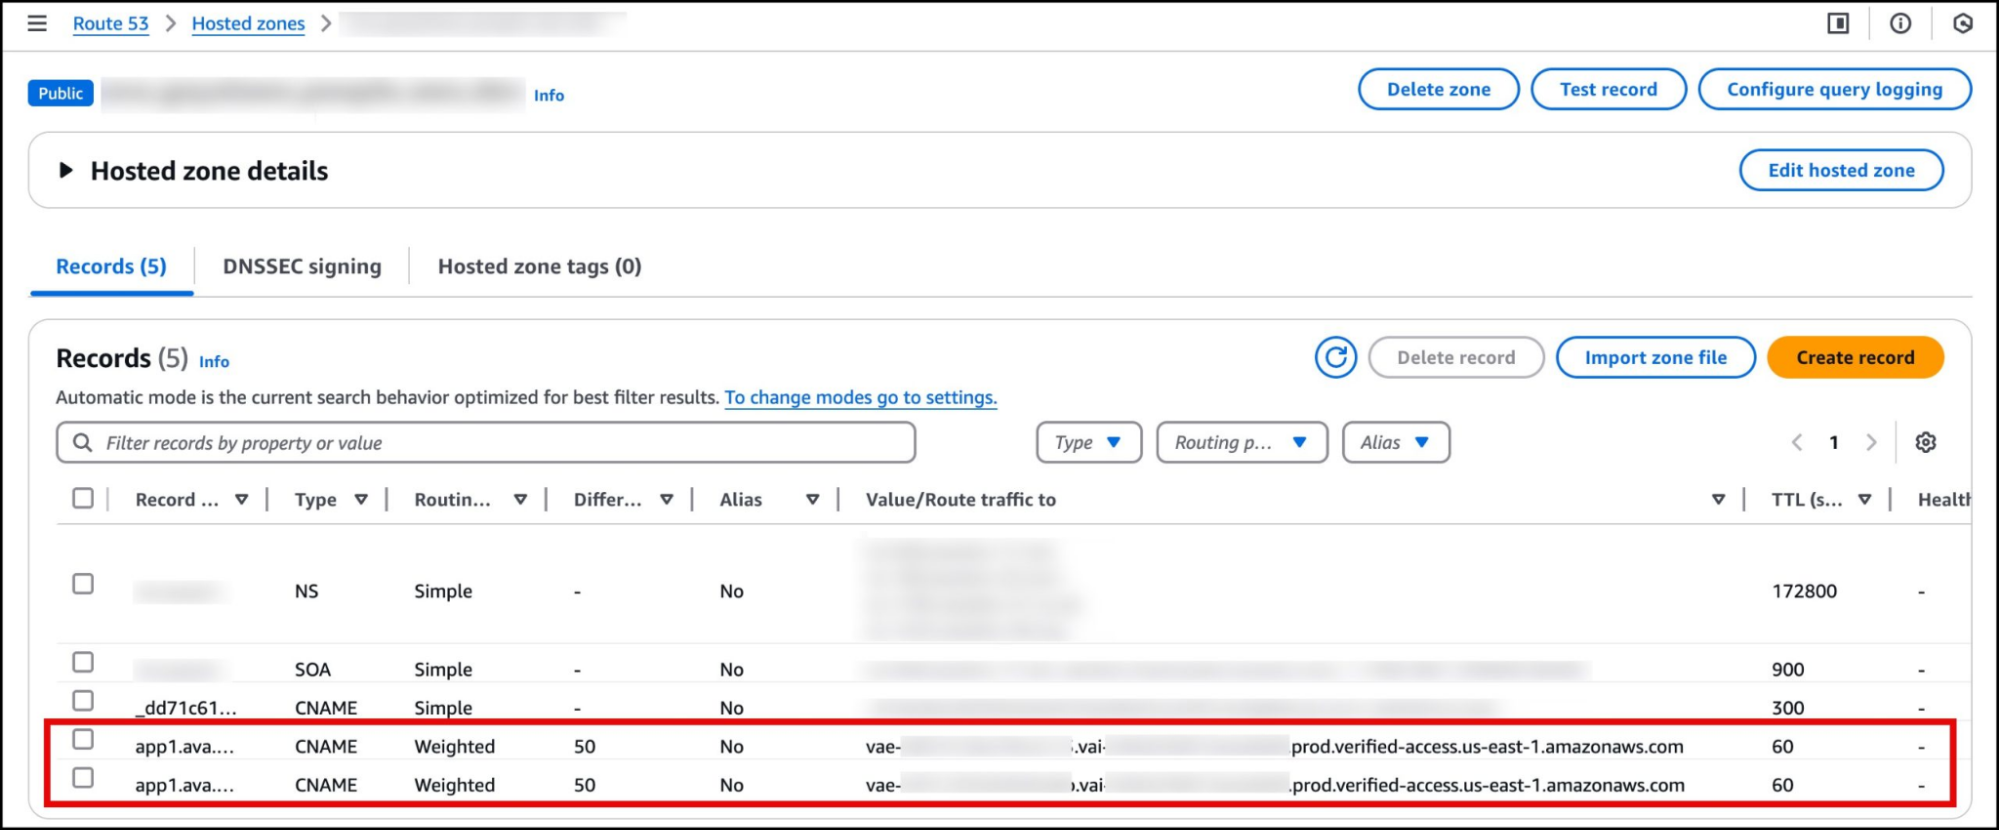Open the hamburger navigation menu
The width and height of the screenshot is (1999, 830).
click(x=37, y=23)
